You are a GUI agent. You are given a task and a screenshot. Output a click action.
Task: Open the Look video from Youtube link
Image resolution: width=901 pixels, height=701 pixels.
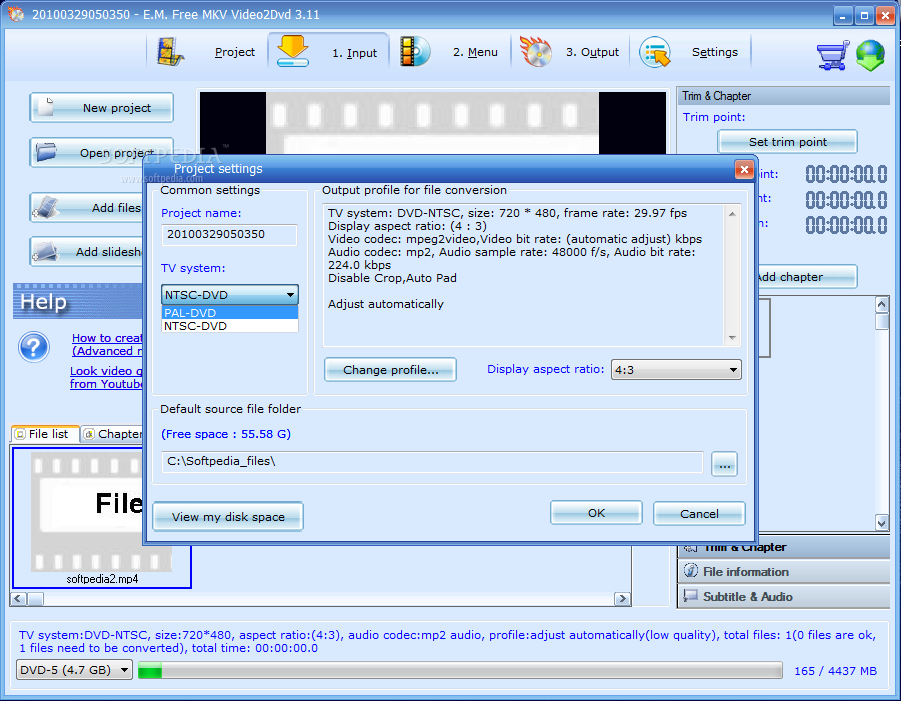click(106, 378)
